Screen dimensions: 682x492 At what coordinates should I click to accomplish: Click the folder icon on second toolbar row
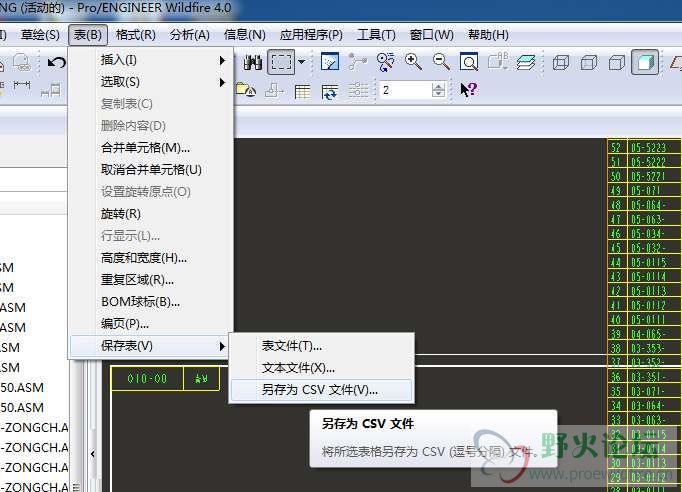(246, 90)
